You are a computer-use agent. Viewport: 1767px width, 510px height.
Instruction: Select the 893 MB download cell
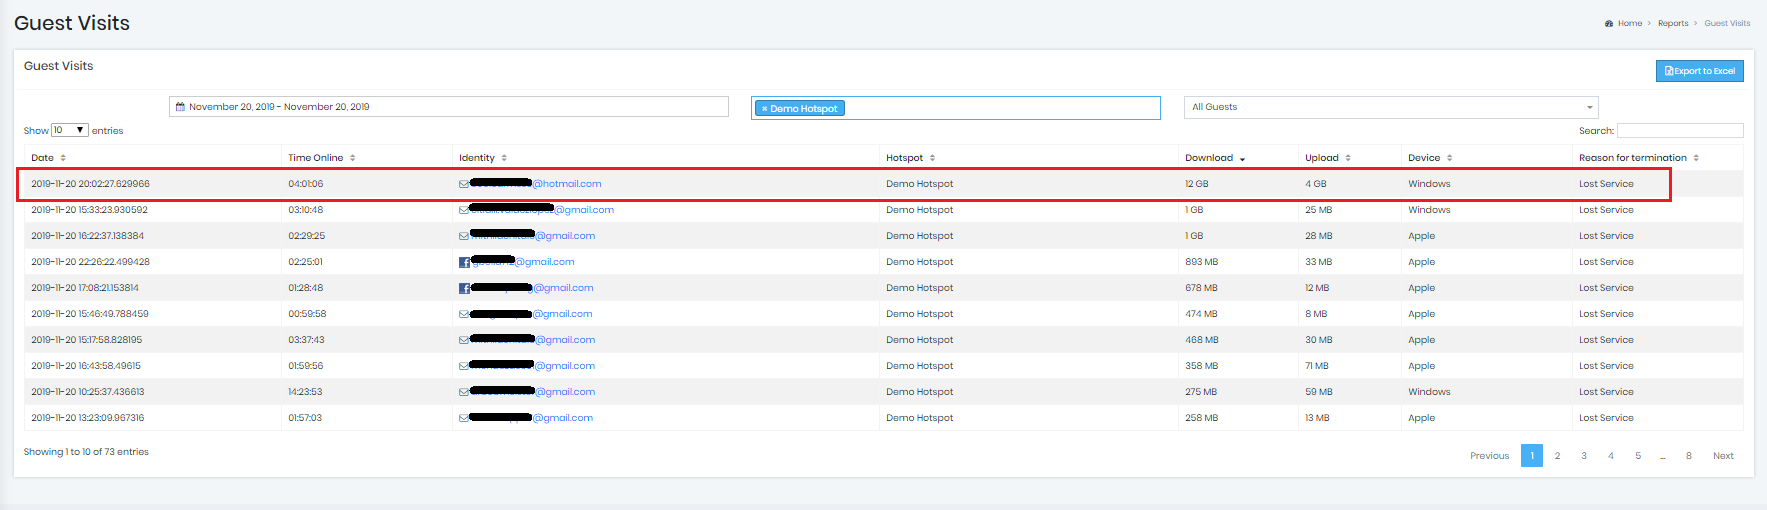(x=1201, y=262)
